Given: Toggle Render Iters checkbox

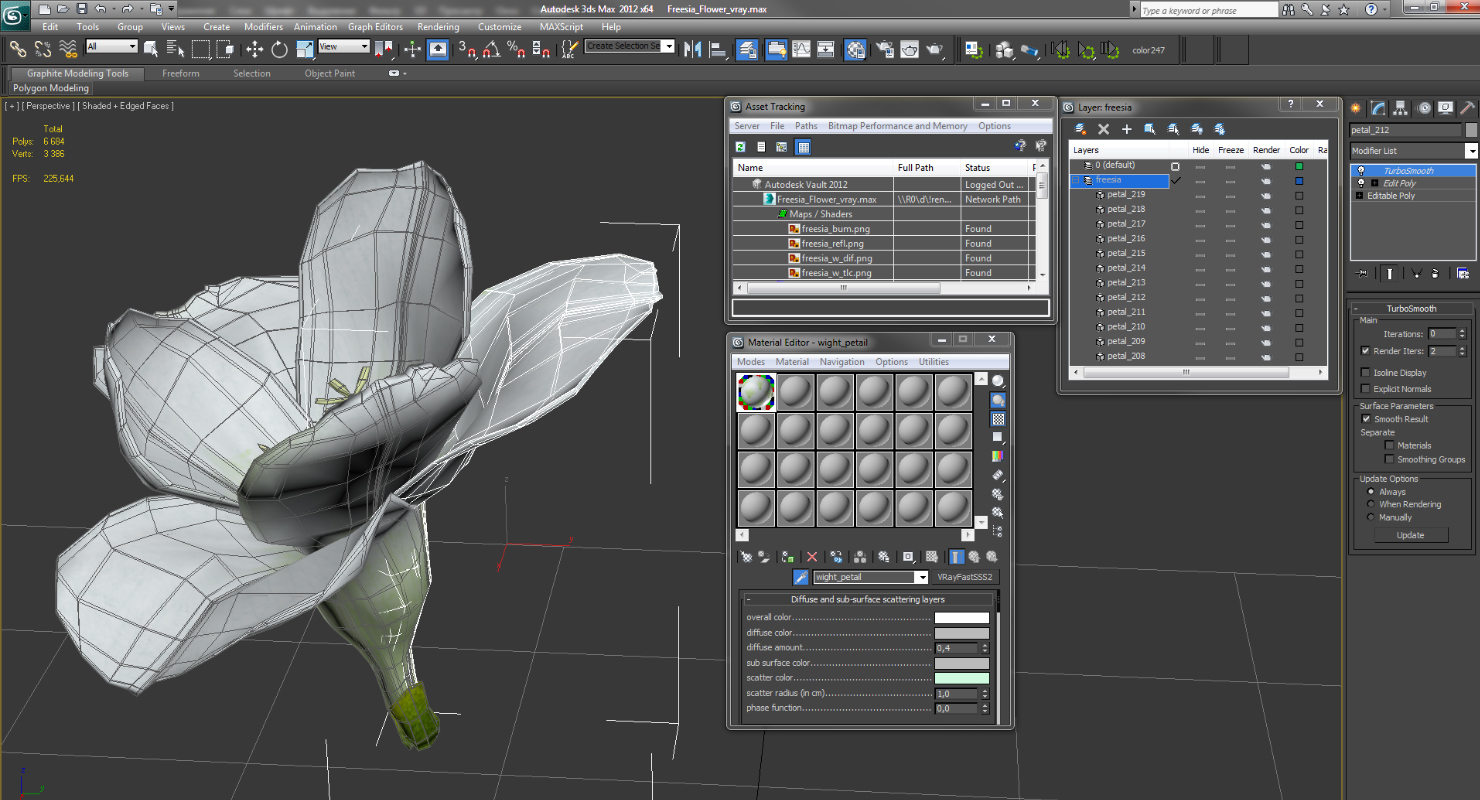Looking at the screenshot, I should coord(1366,351).
